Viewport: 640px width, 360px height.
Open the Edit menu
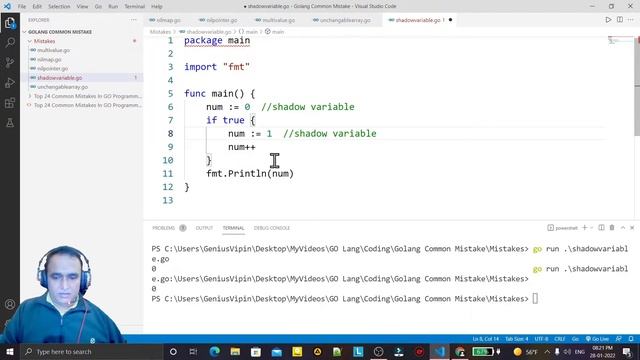(37, 7)
